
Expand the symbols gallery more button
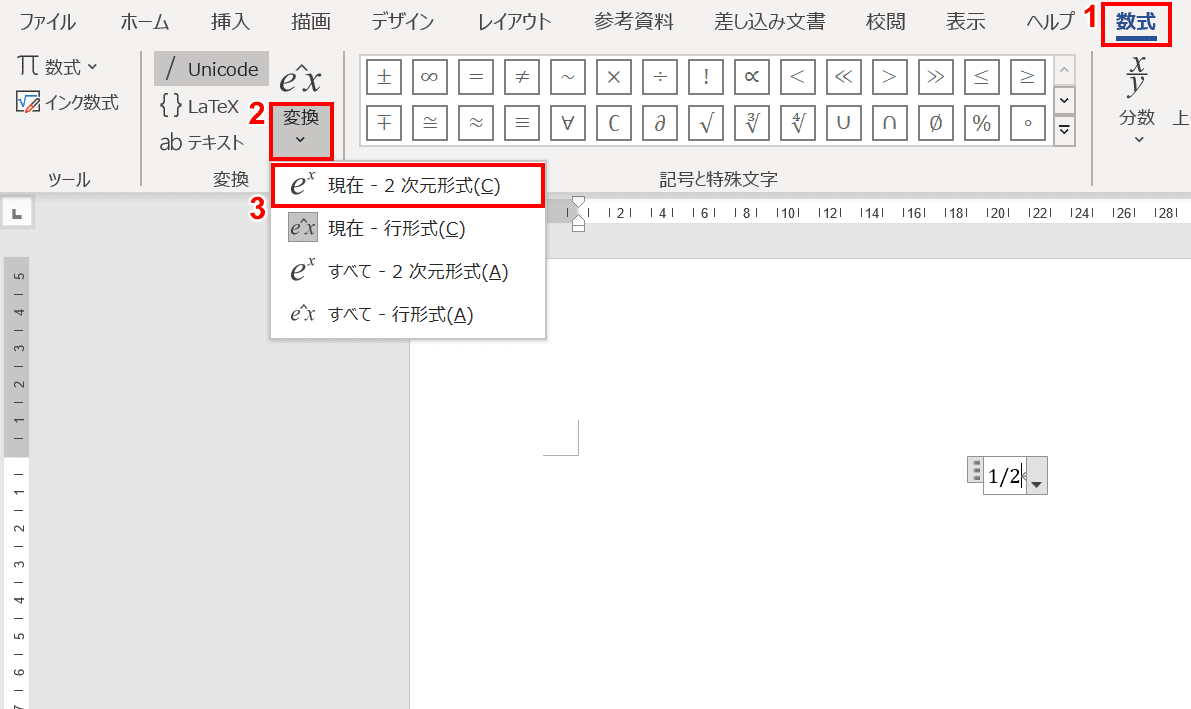[x=1064, y=131]
